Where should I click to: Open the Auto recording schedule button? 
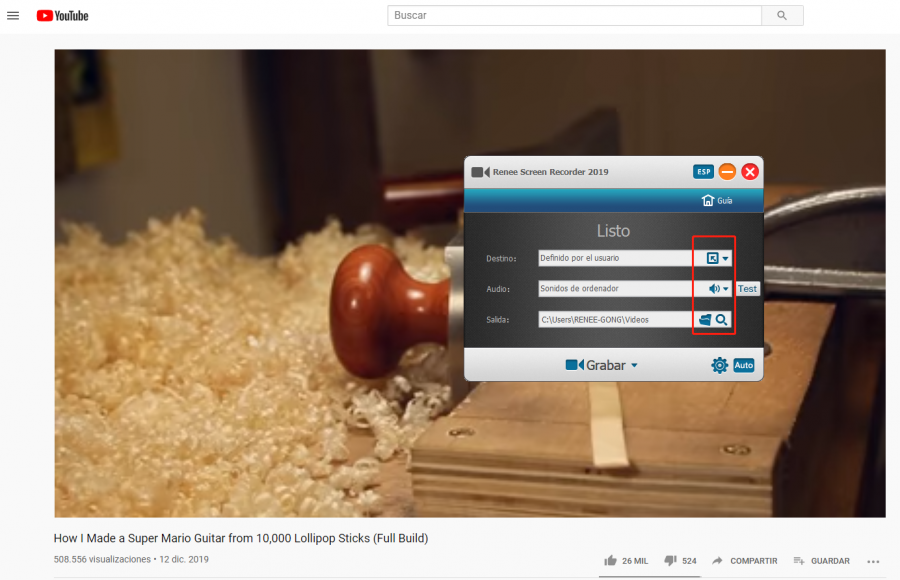[744, 365]
